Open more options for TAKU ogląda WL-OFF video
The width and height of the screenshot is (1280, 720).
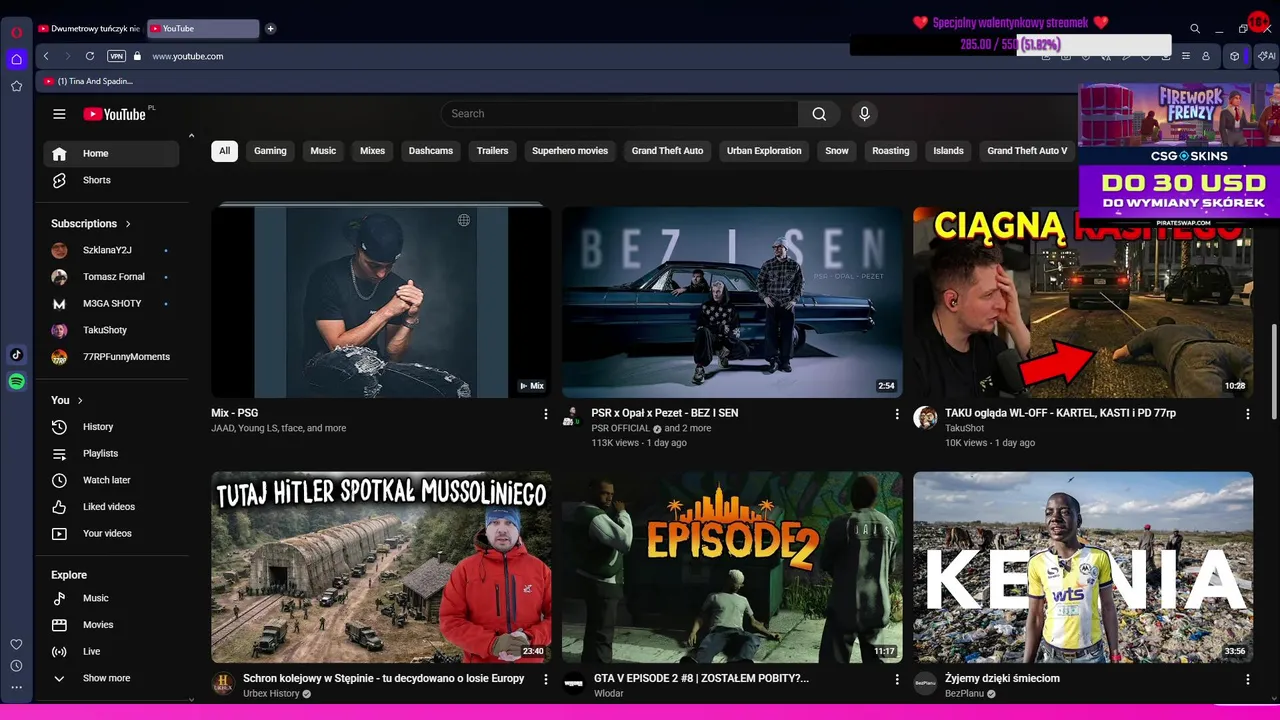pyautogui.click(x=1247, y=414)
